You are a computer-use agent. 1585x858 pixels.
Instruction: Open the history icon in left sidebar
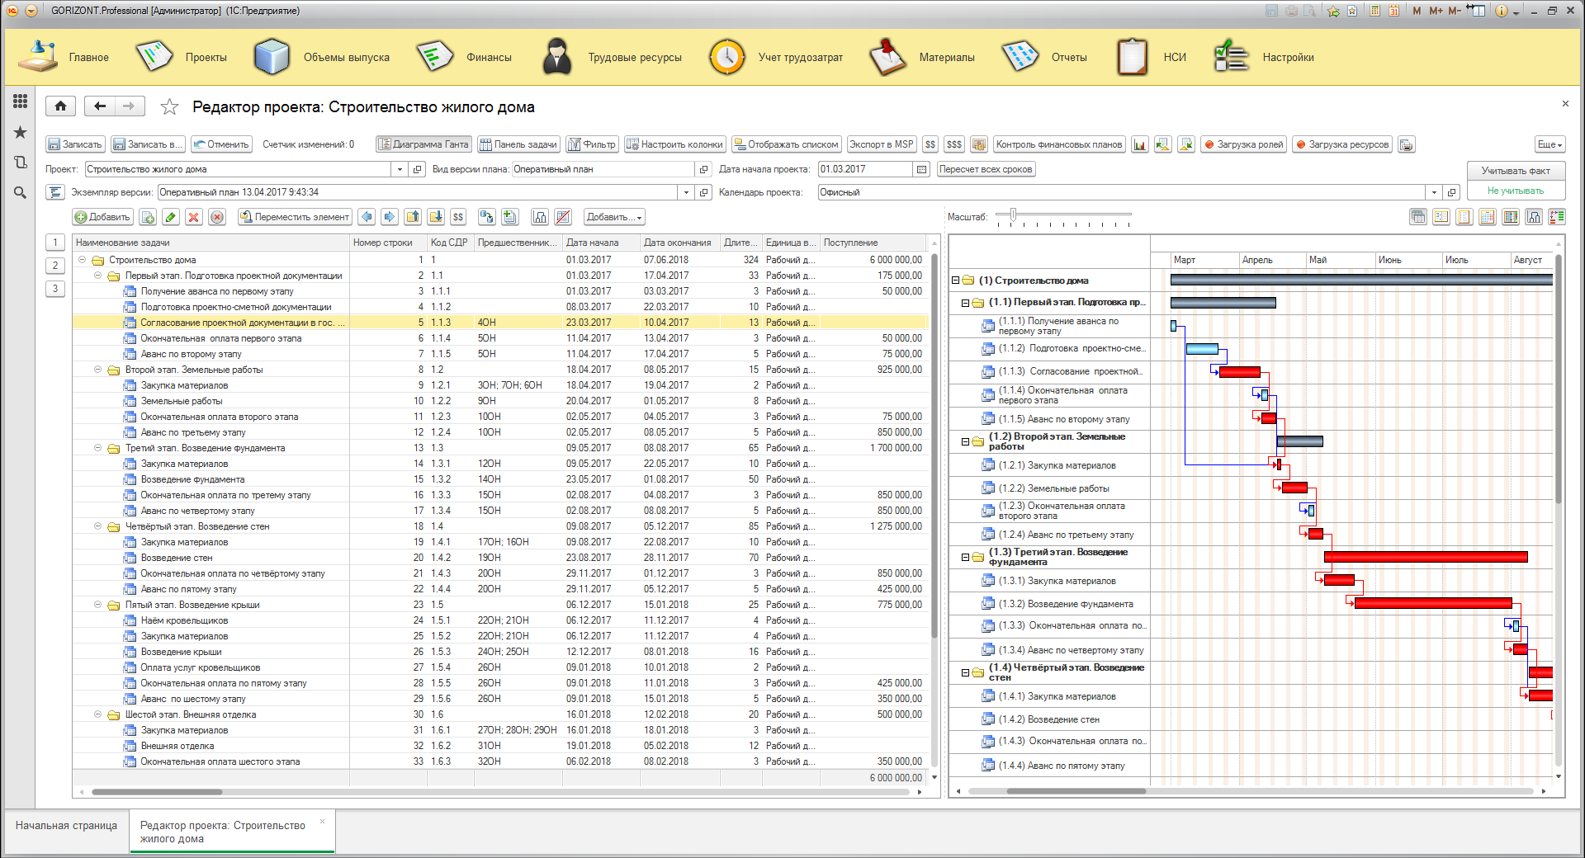[20, 162]
